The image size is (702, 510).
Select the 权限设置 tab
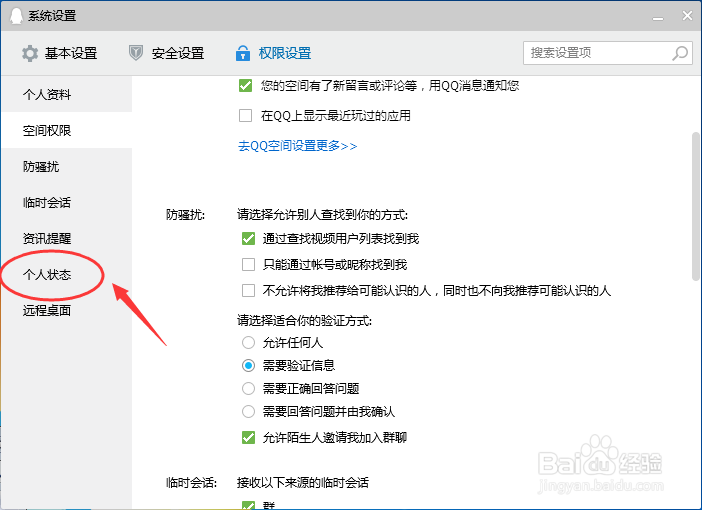[x=274, y=53]
